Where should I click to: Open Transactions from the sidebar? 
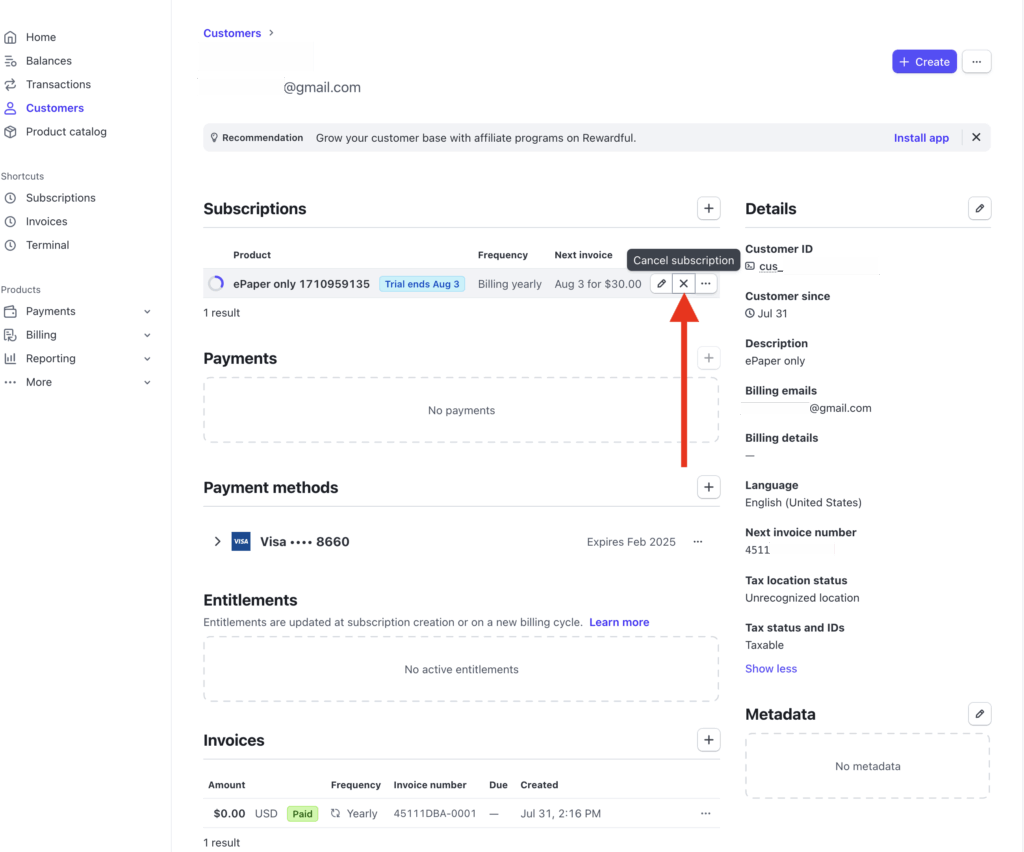point(58,85)
